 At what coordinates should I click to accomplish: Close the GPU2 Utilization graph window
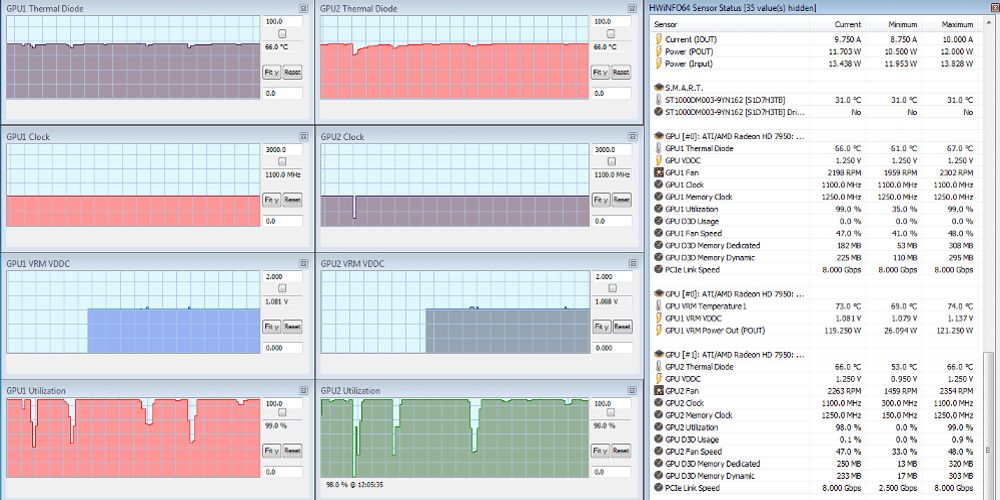(x=632, y=390)
